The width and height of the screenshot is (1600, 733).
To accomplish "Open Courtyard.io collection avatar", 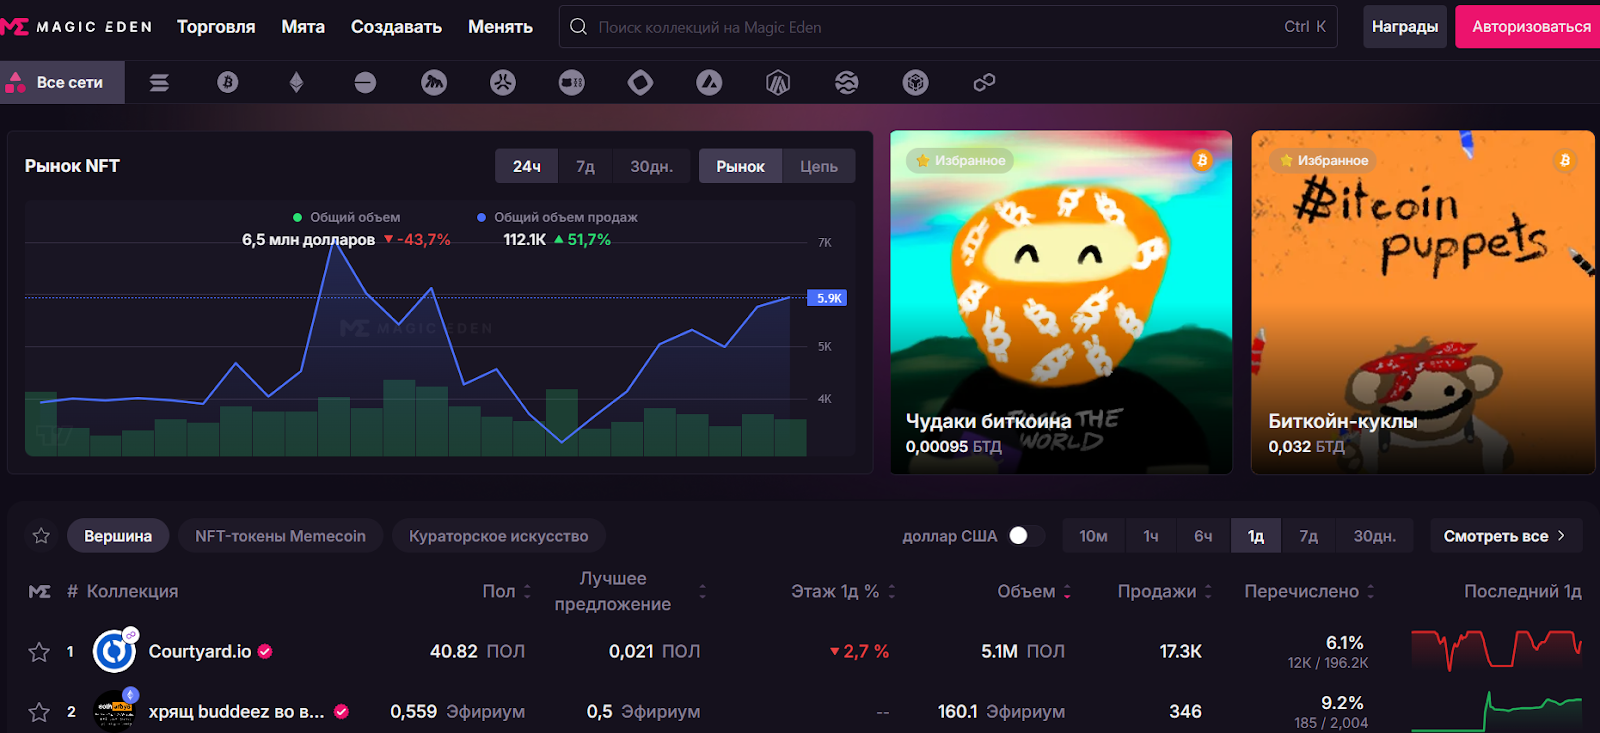I will [x=114, y=651].
